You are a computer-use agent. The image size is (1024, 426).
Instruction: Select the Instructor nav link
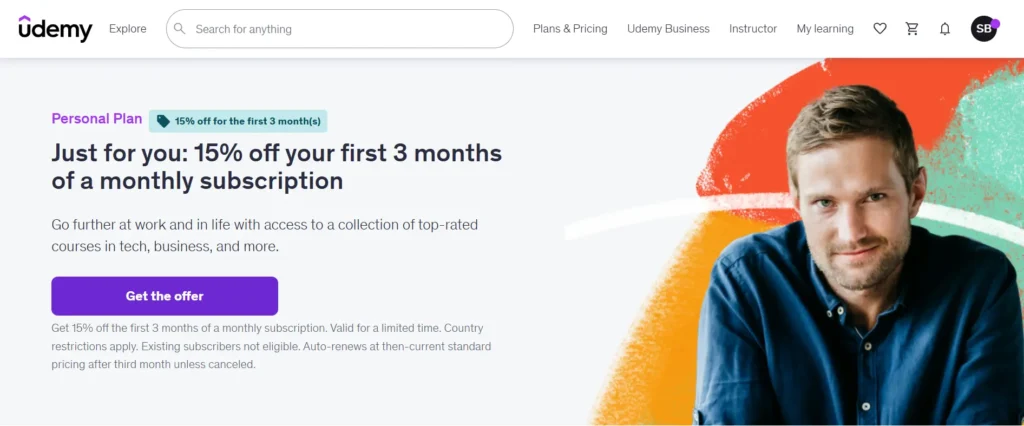coord(753,29)
